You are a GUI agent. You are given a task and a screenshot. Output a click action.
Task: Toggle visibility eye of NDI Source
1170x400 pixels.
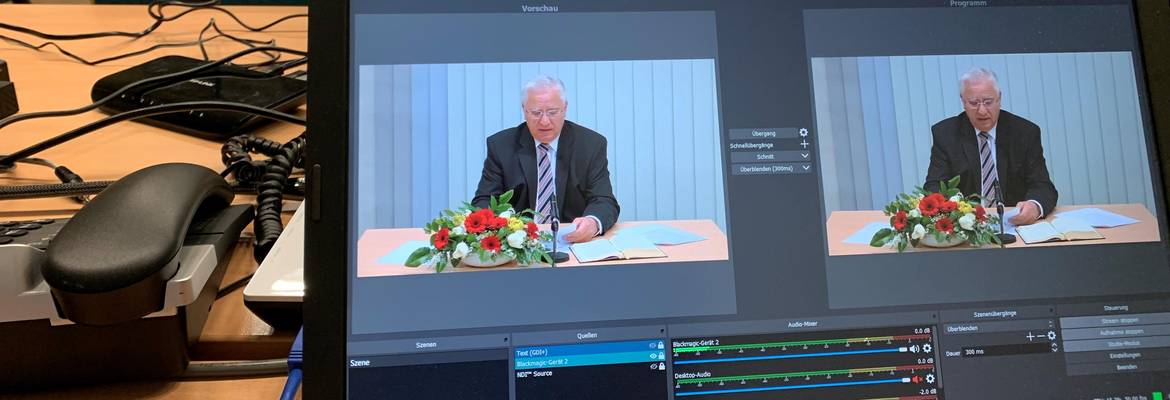pyautogui.click(x=653, y=366)
